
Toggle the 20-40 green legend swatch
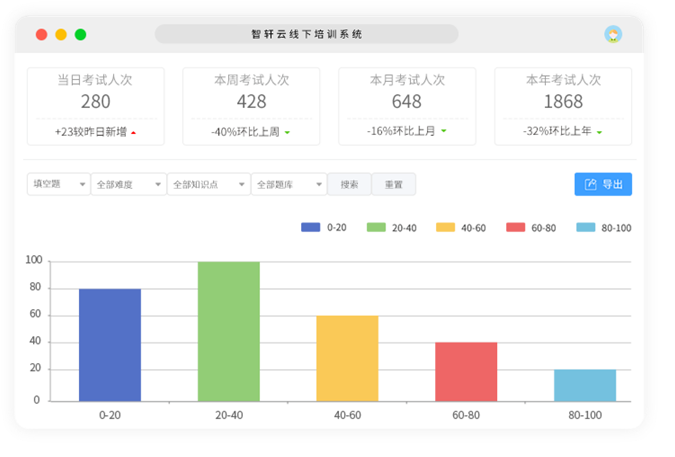(376, 227)
